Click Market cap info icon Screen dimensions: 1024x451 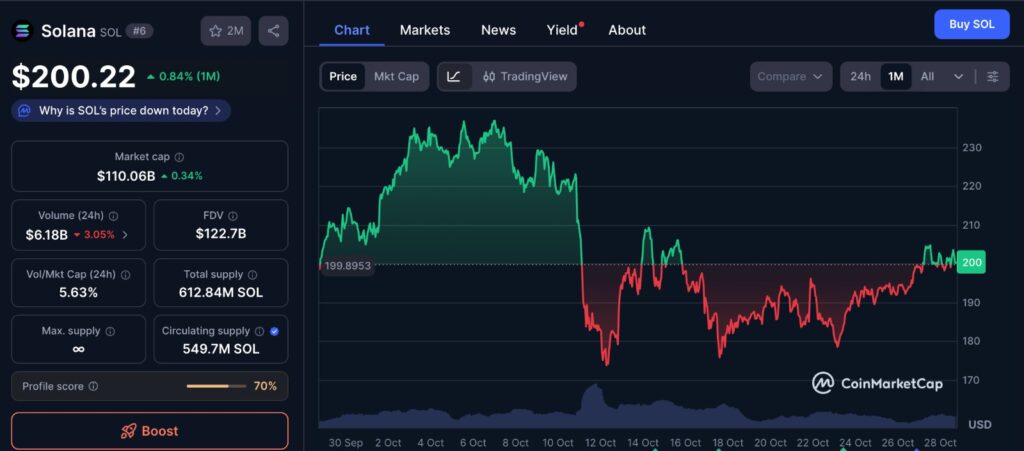click(x=179, y=157)
